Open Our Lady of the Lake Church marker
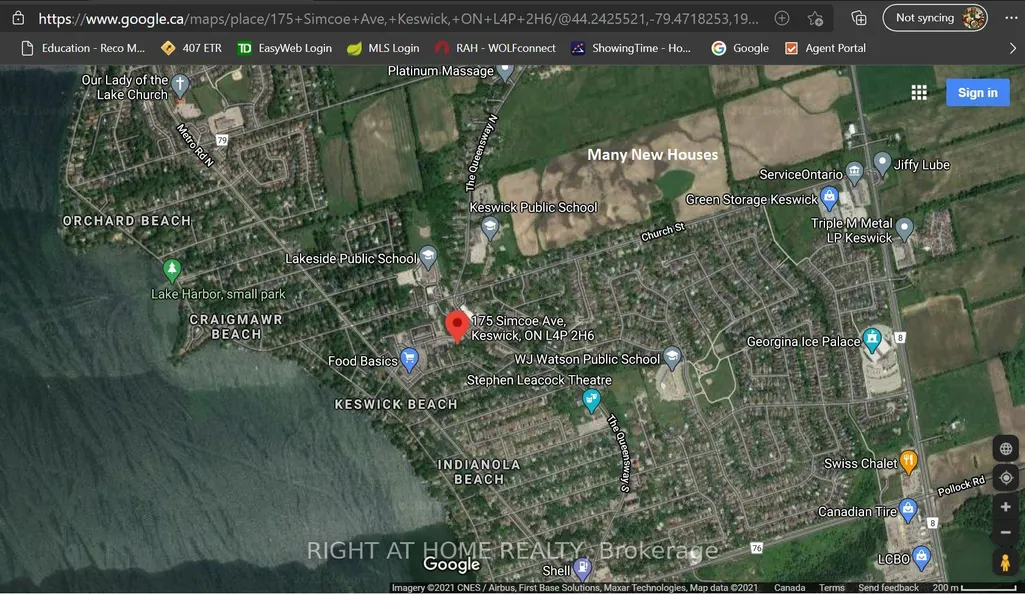The image size is (1025, 594). tap(180, 86)
